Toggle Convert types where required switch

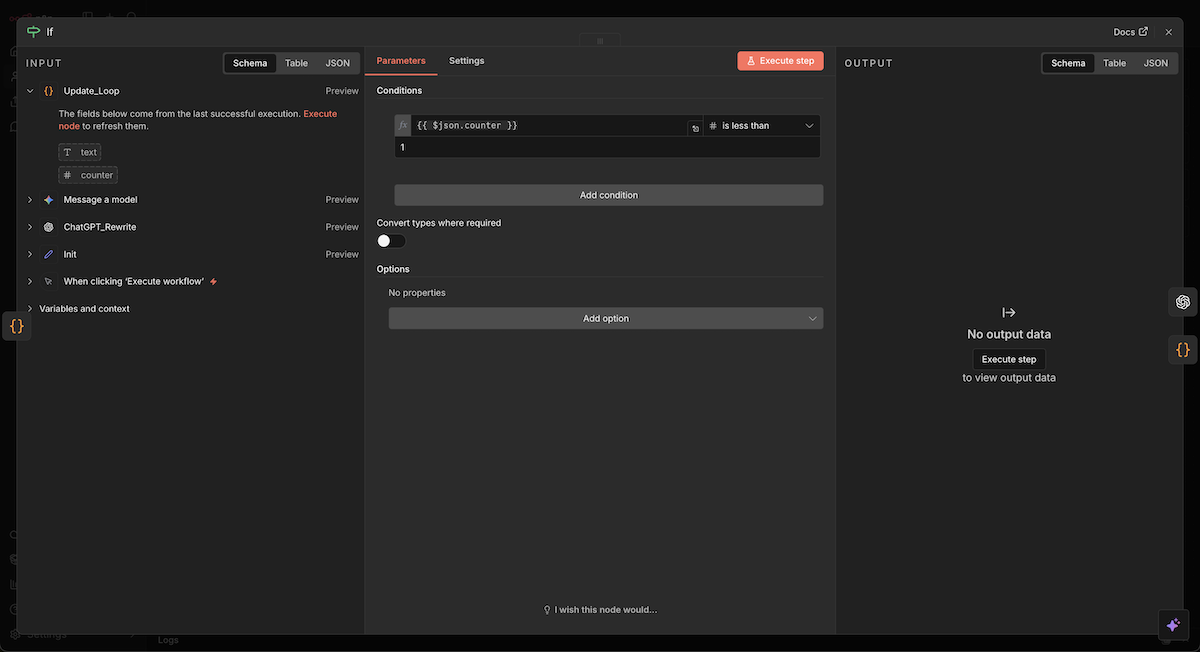(391, 241)
